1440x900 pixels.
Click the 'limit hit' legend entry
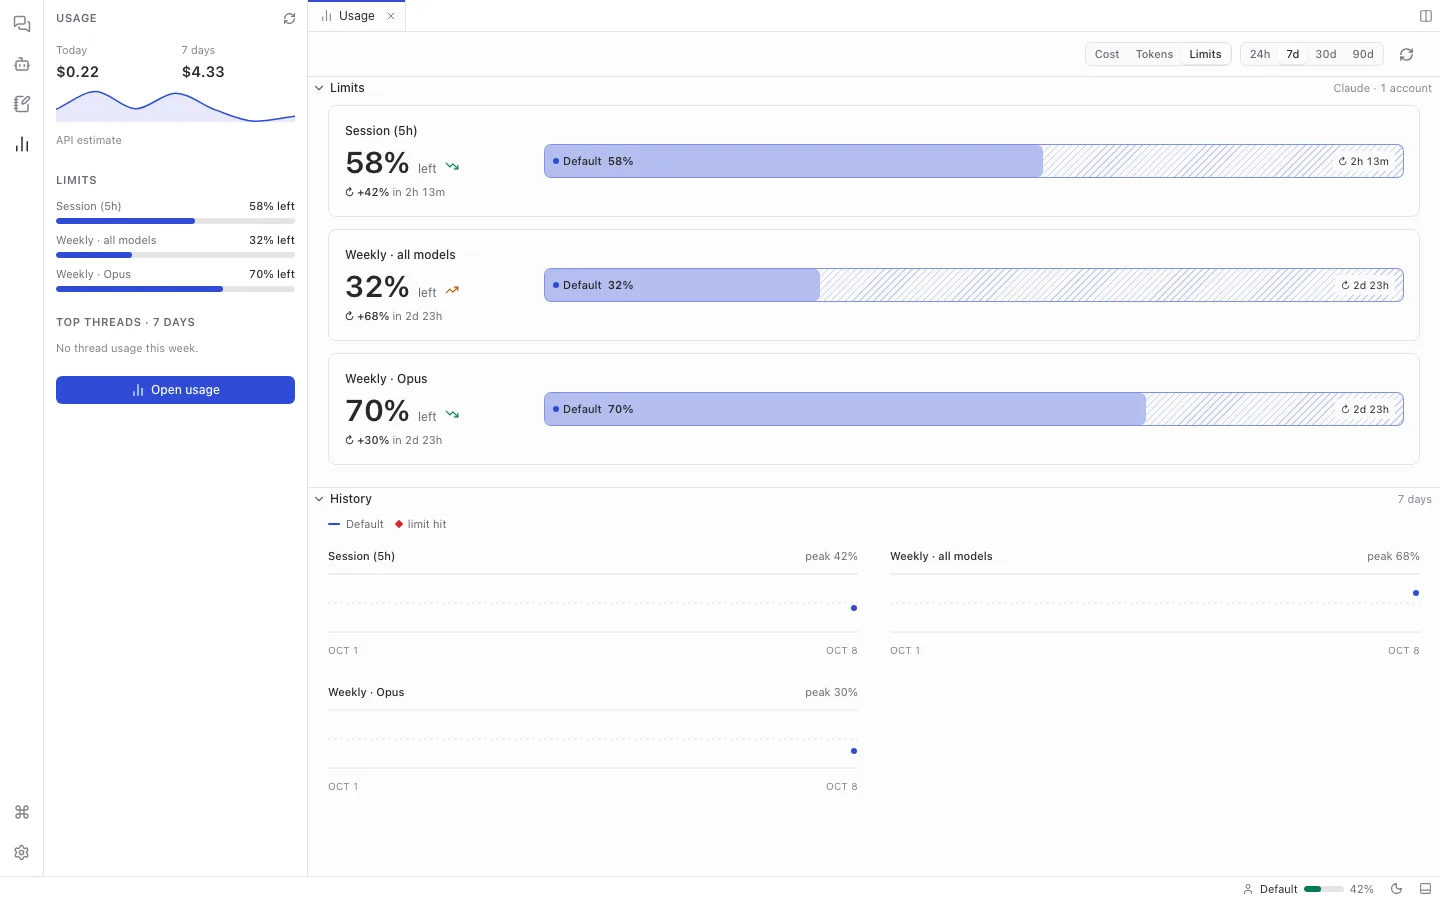421,524
